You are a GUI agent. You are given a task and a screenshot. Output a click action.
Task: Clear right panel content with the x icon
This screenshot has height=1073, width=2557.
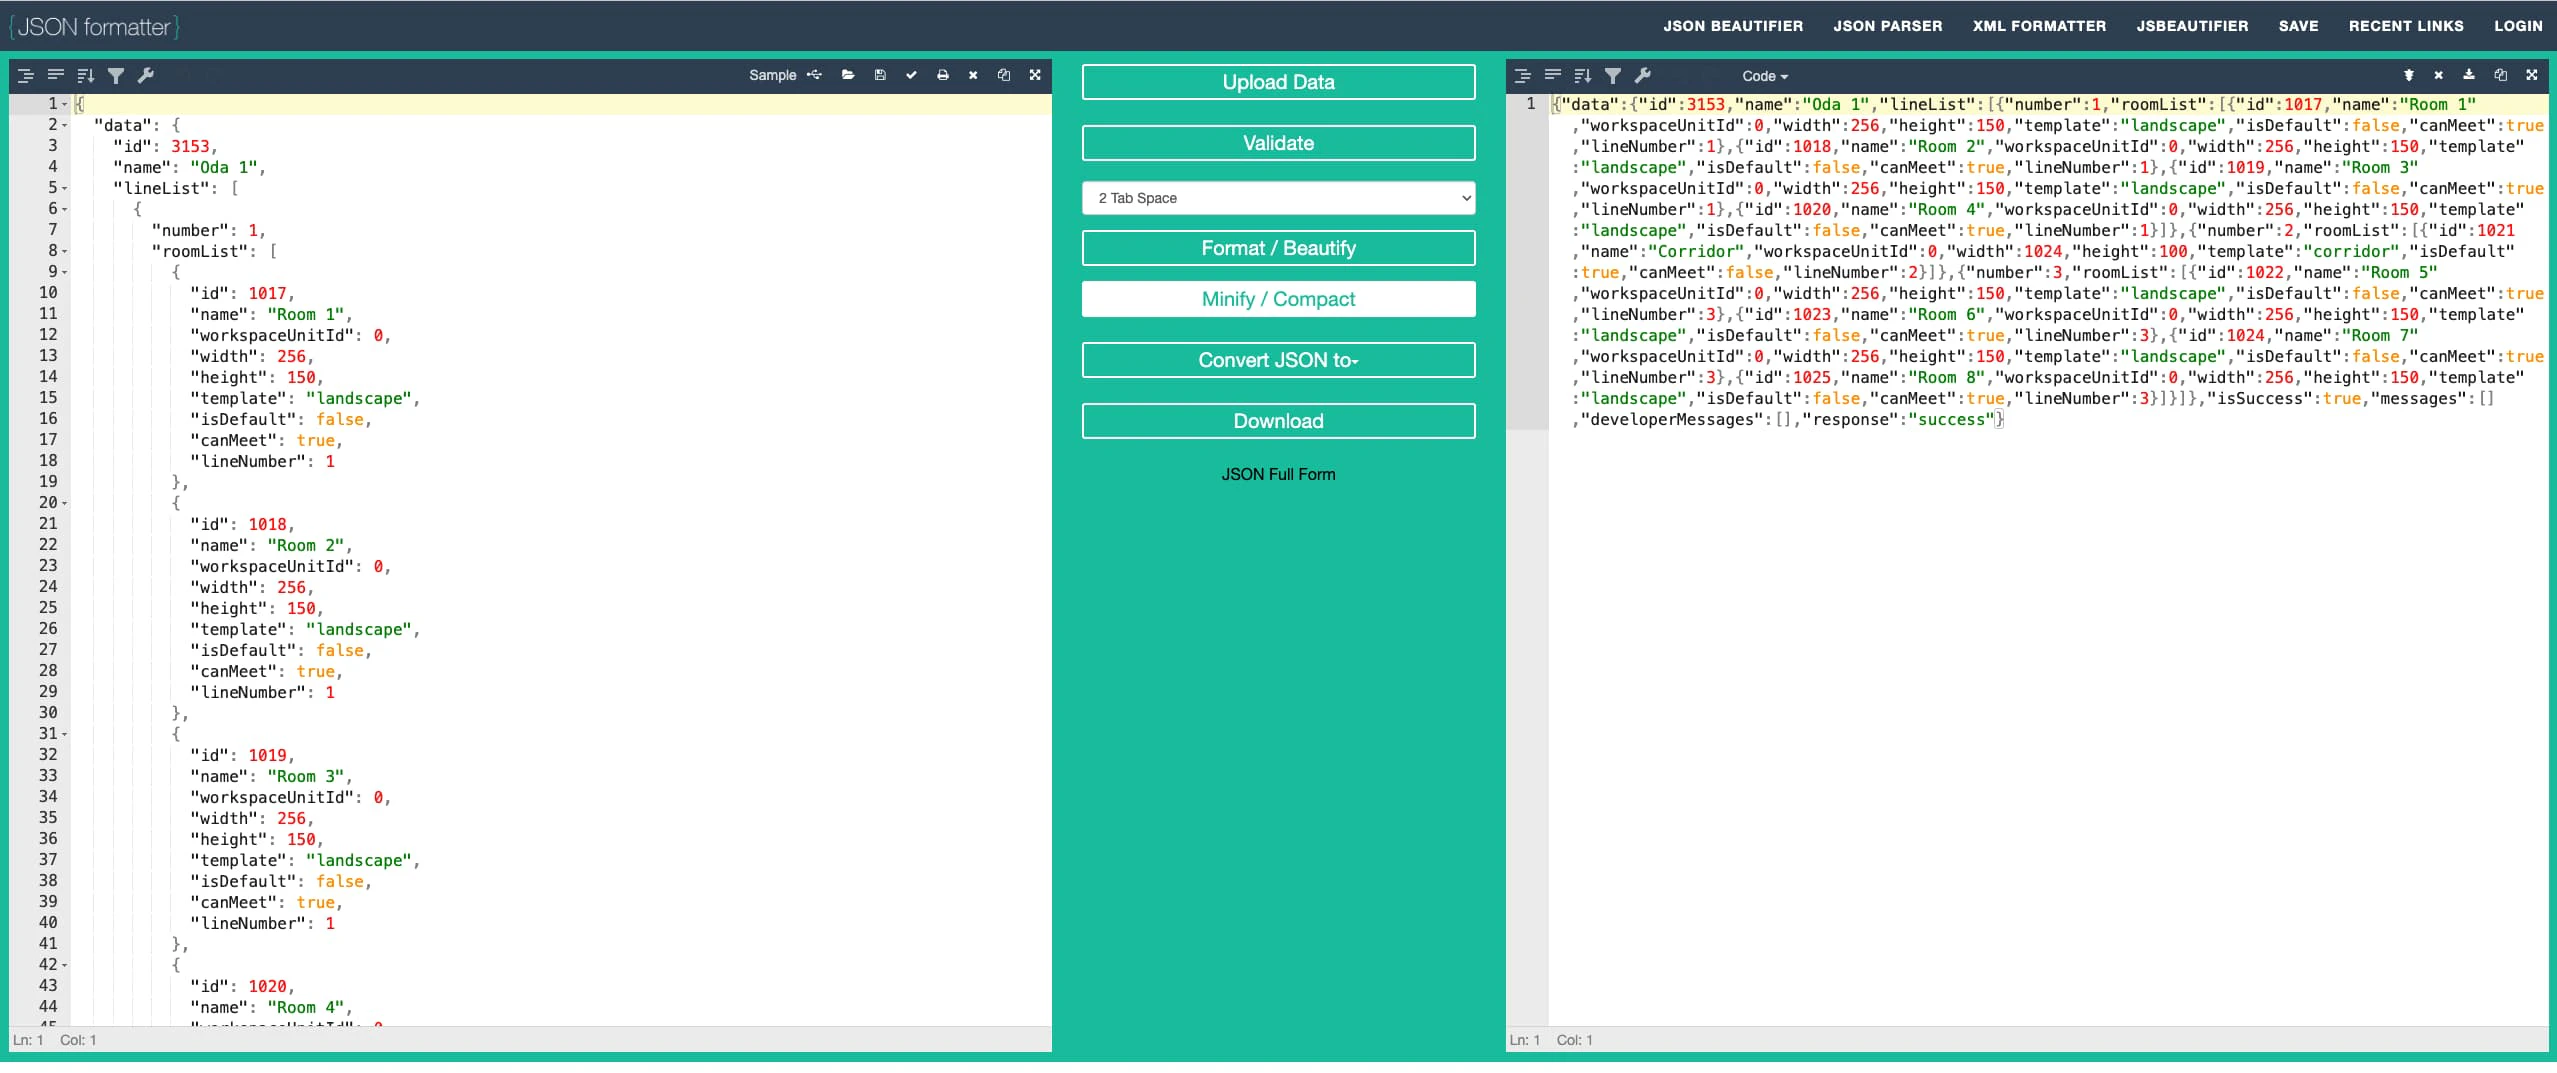coord(2440,75)
